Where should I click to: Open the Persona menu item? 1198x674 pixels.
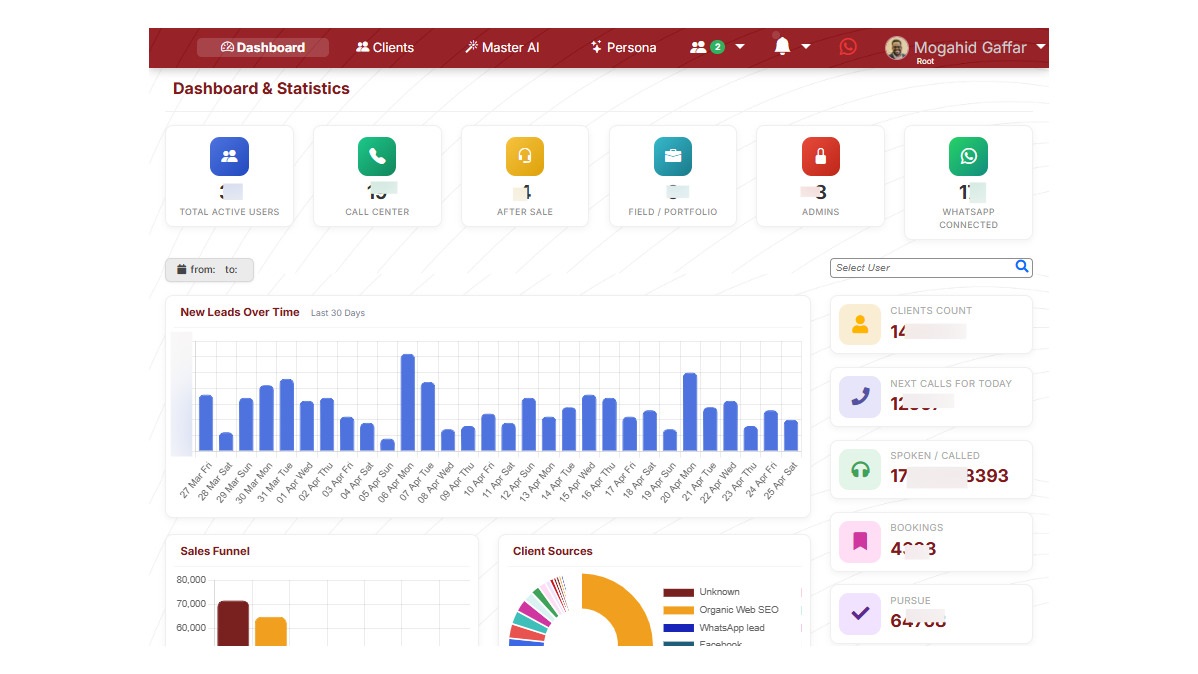click(x=623, y=47)
